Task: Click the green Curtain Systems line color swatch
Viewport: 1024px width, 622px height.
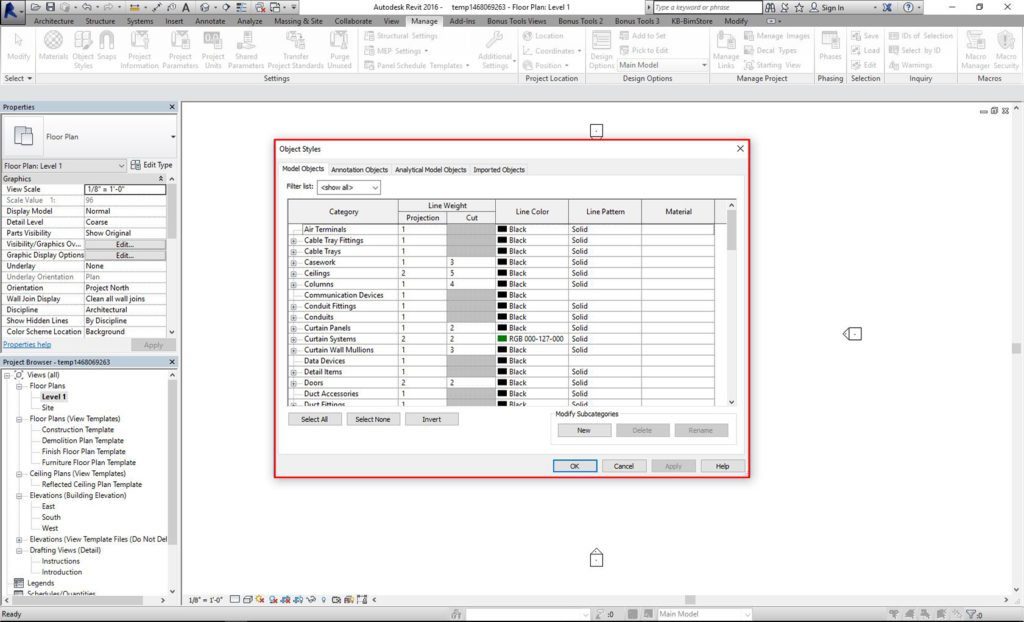Action: (502, 339)
